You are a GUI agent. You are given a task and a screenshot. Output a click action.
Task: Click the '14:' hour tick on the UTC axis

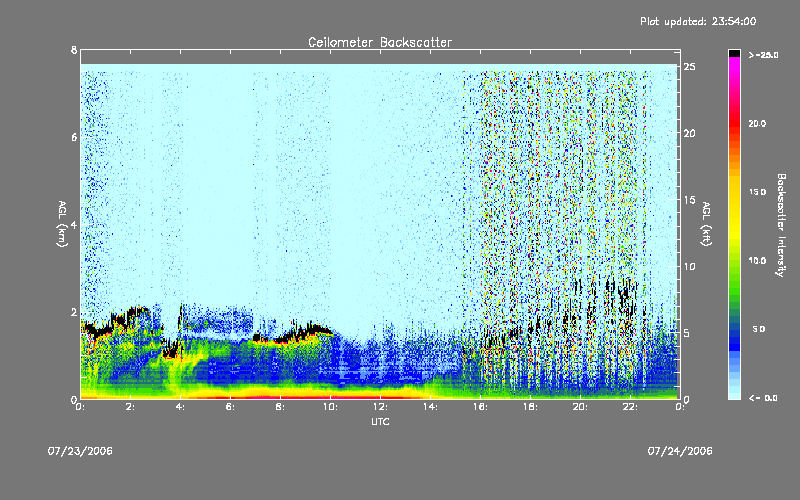pos(430,407)
